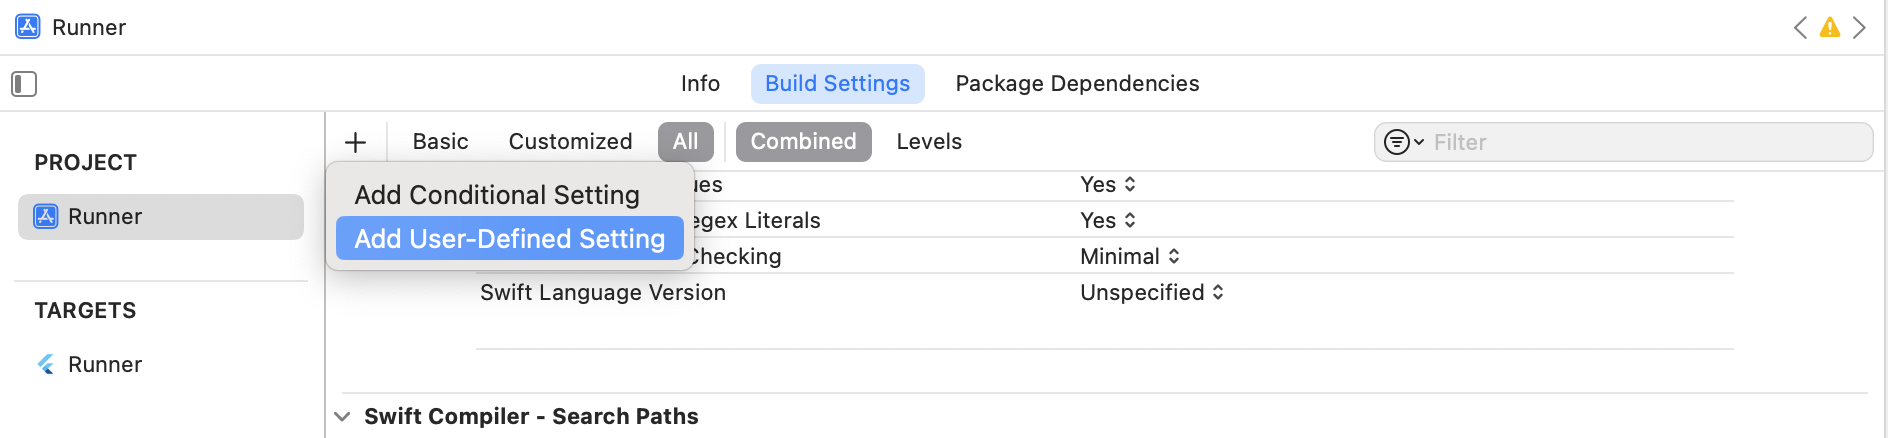Image resolution: width=1888 pixels, height=438 pixels.
Task: Change the Minimal checking value
Action: point(1129,257)
